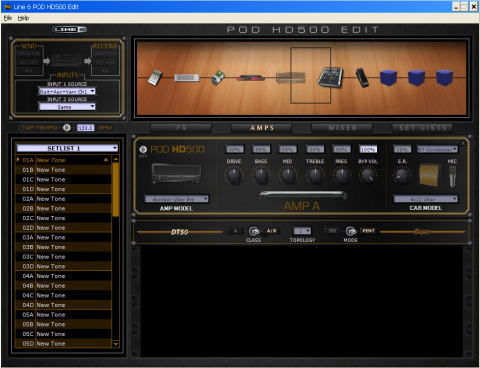Click the tempo BPM value field
Viewport: 480px width, 368px height.
point(86,128)
